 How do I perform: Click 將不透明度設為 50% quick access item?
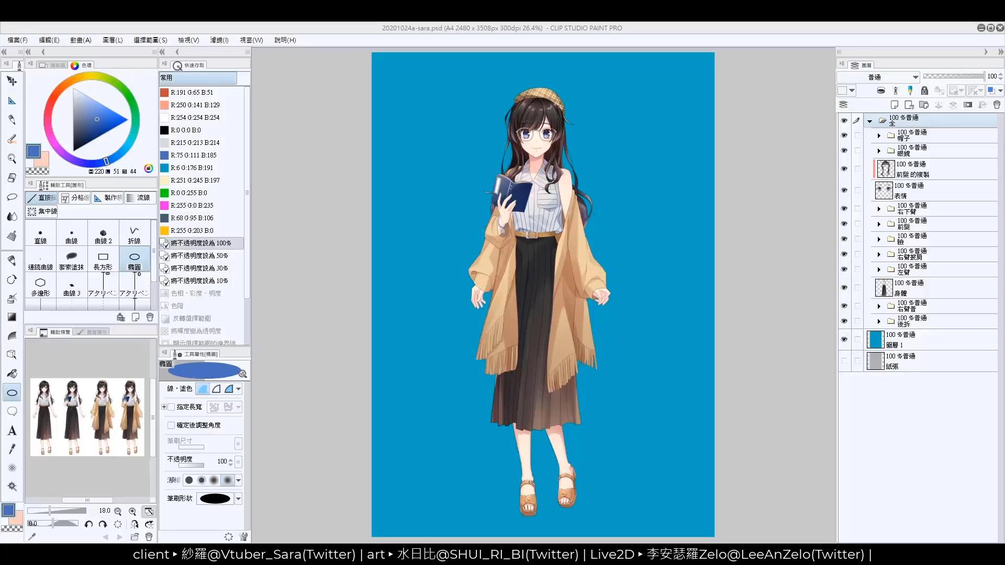(x=201, y=256)
